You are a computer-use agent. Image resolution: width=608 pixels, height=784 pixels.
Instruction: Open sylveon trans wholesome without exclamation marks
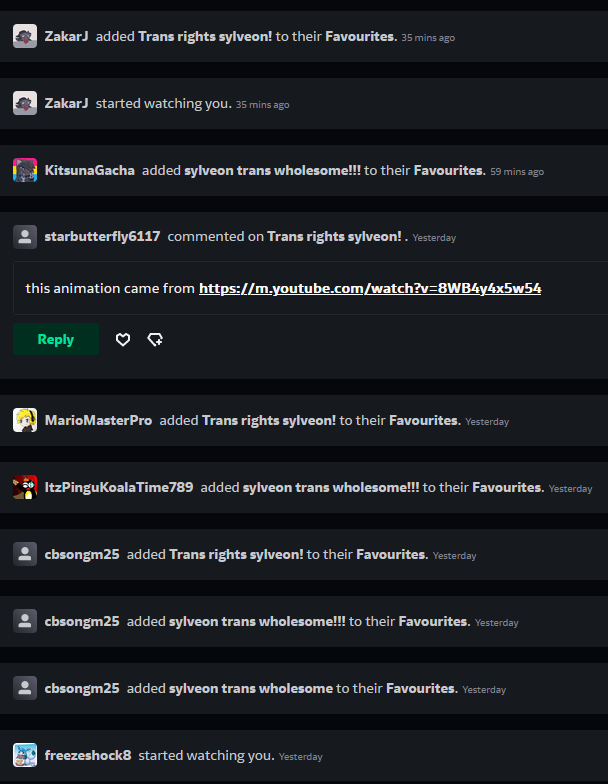(251, 688)
